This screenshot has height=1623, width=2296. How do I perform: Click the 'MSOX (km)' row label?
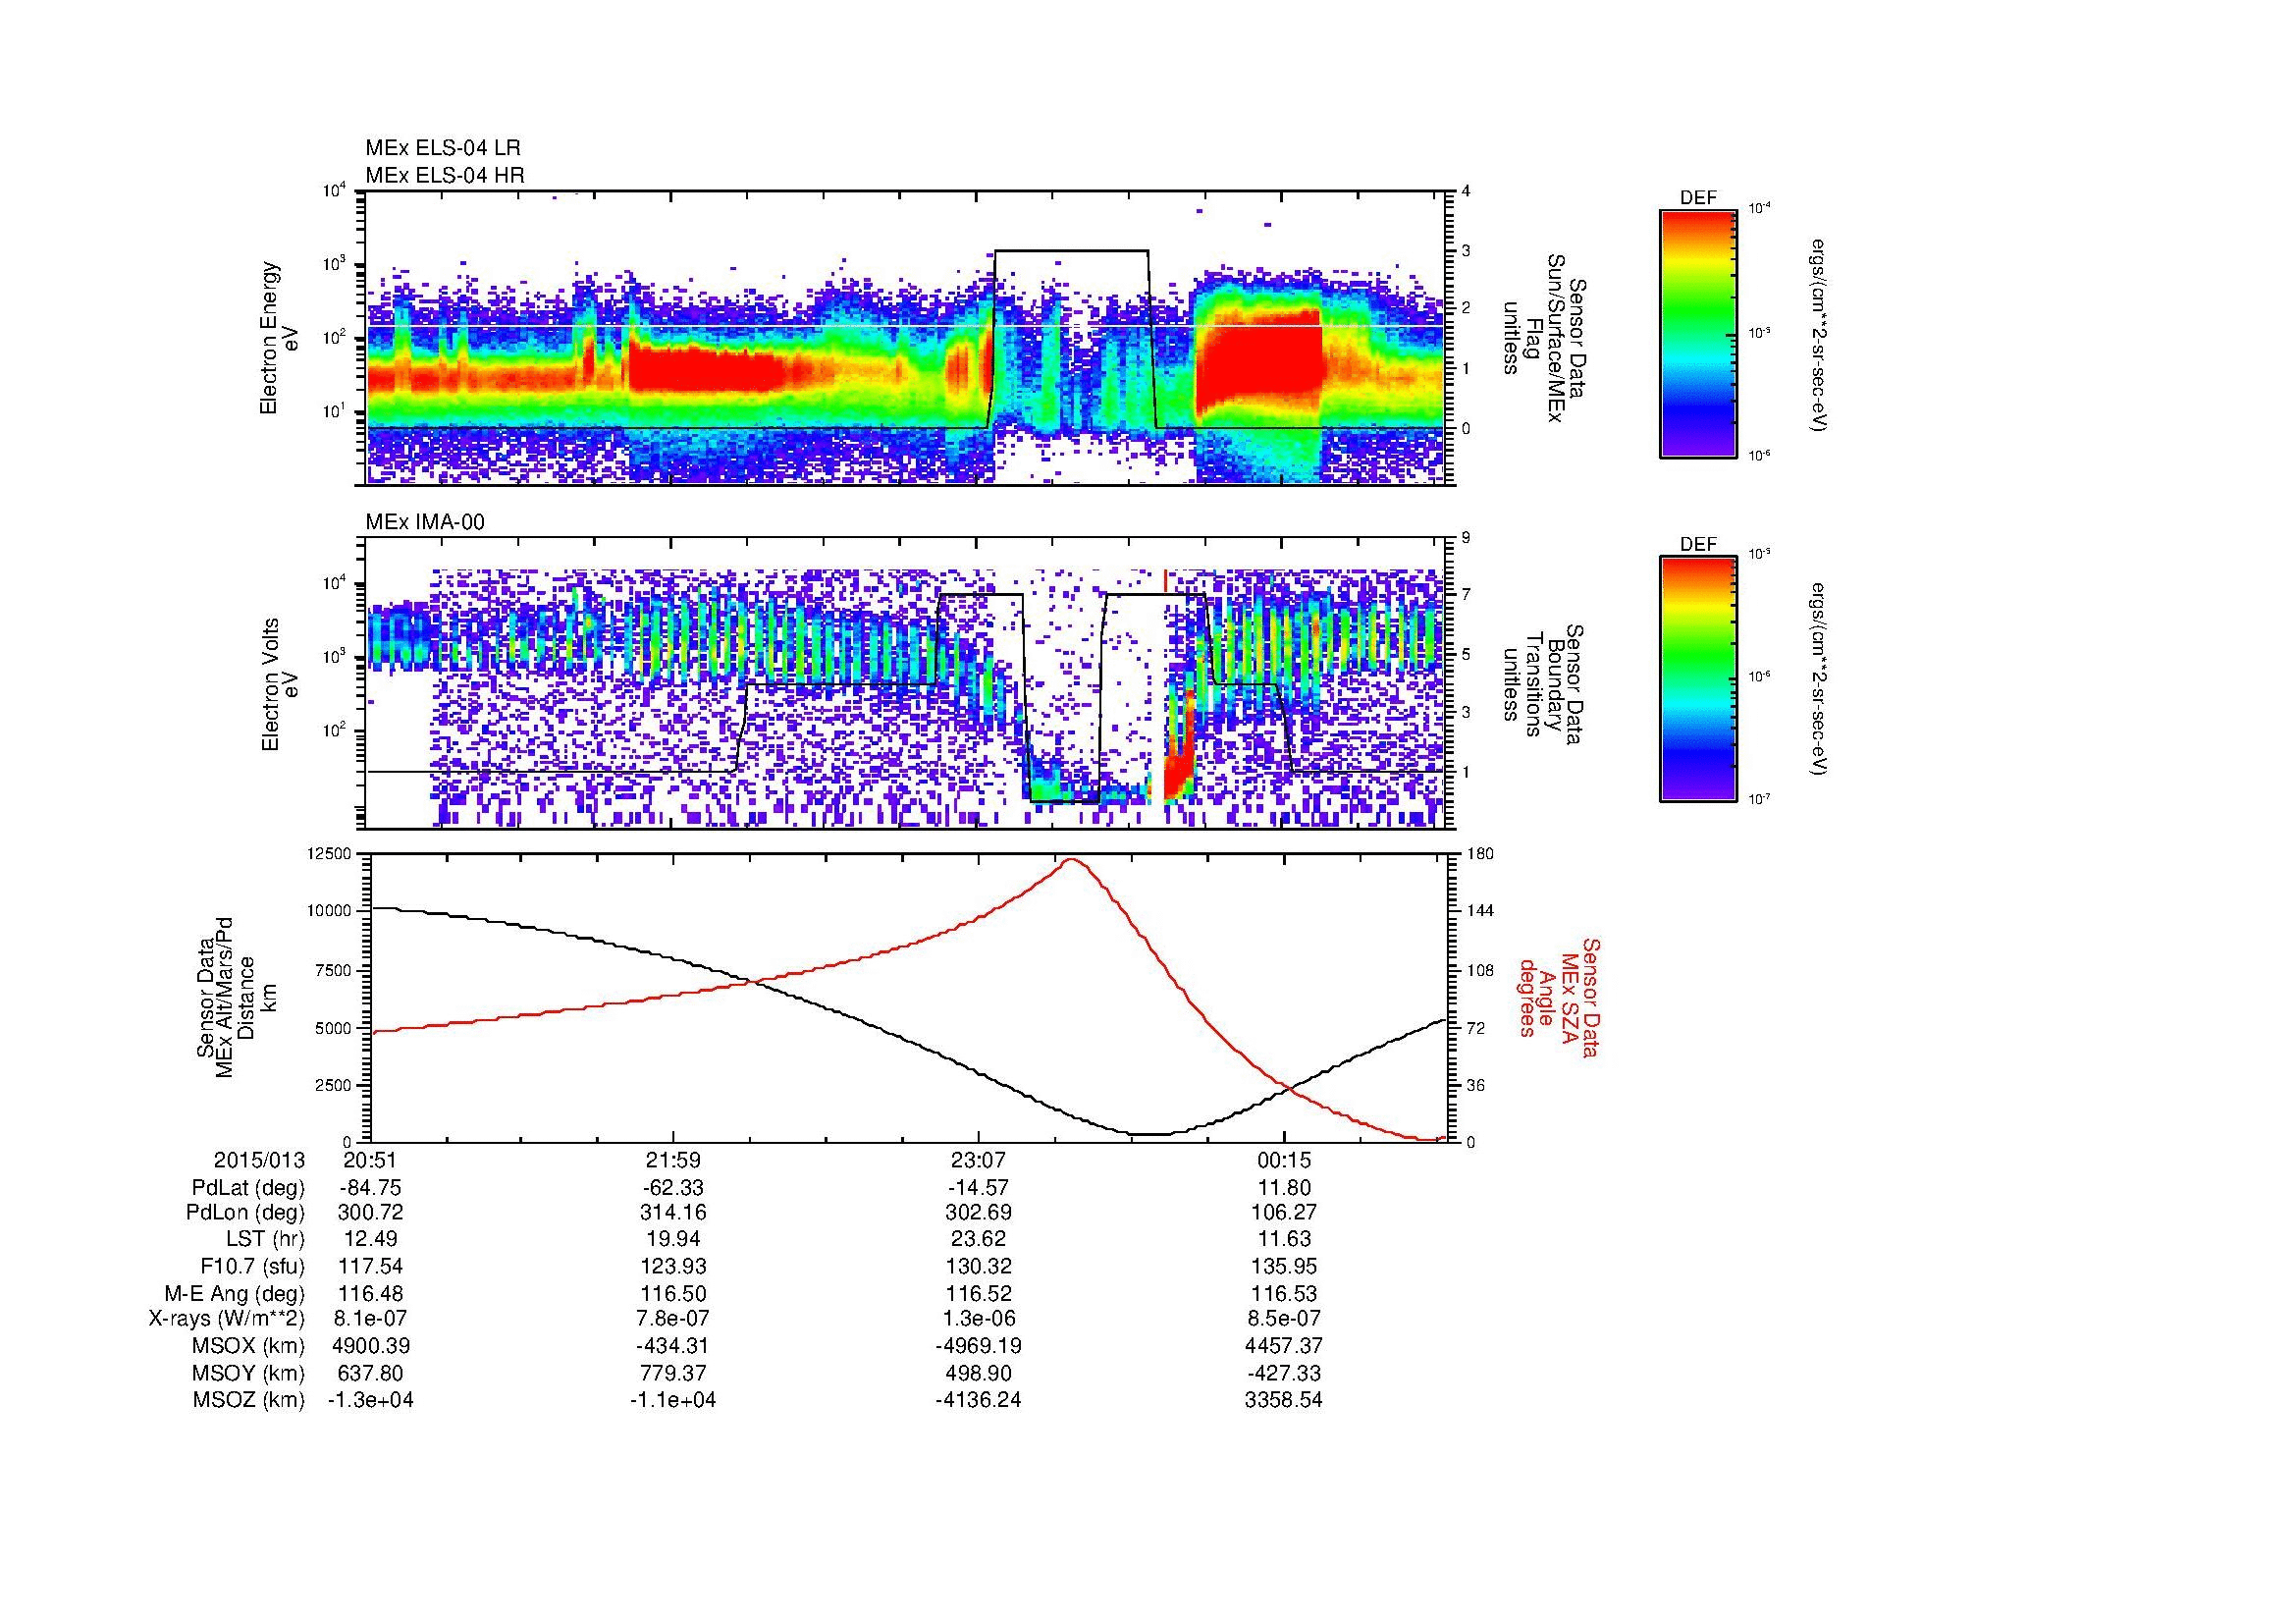(248, 1346)
